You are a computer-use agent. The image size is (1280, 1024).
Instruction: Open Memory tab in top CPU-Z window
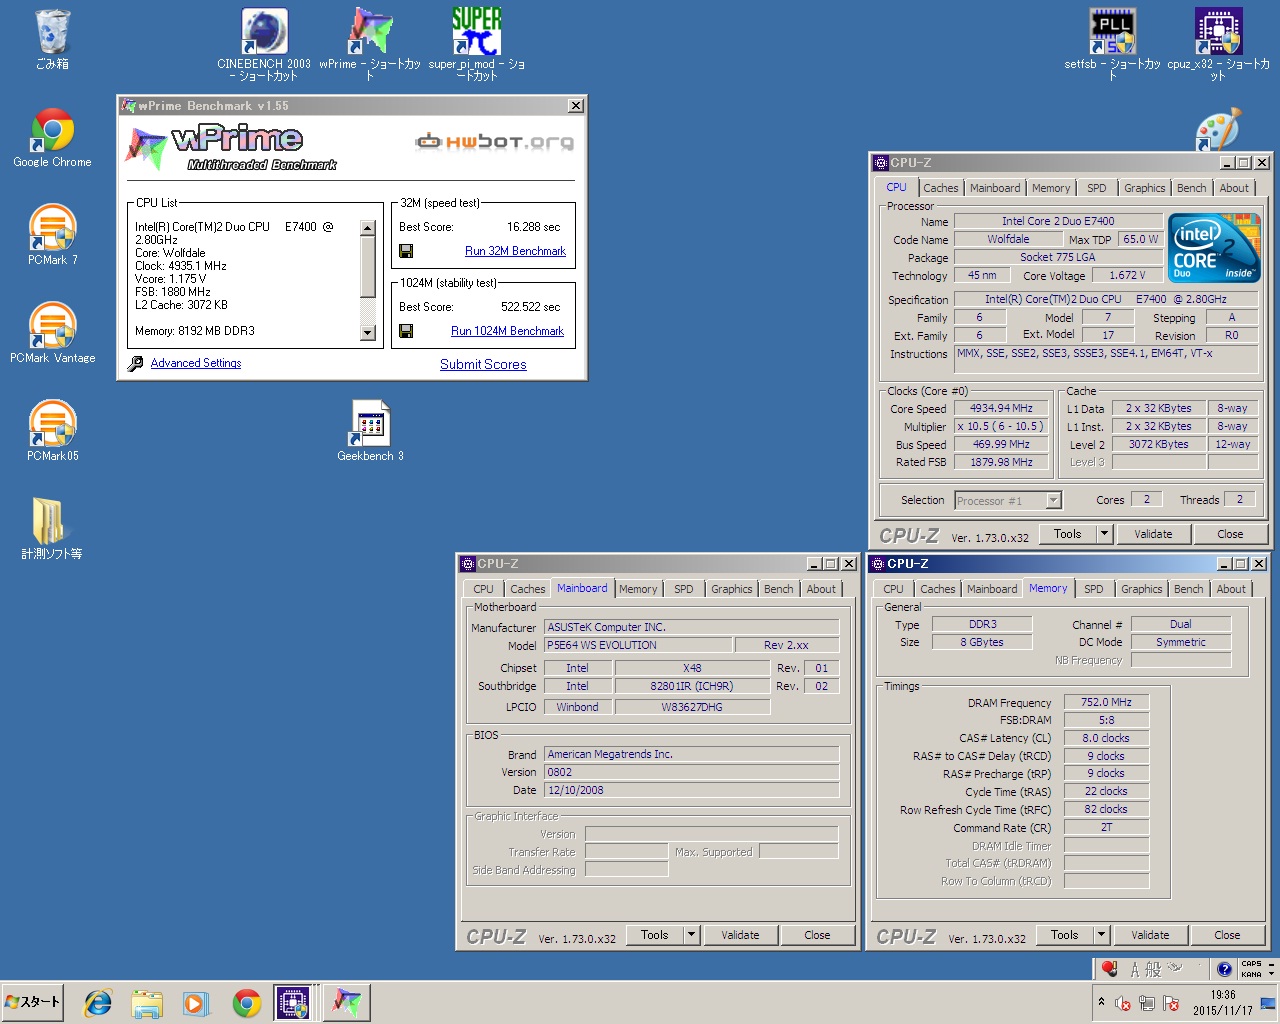click(1051, 188)
